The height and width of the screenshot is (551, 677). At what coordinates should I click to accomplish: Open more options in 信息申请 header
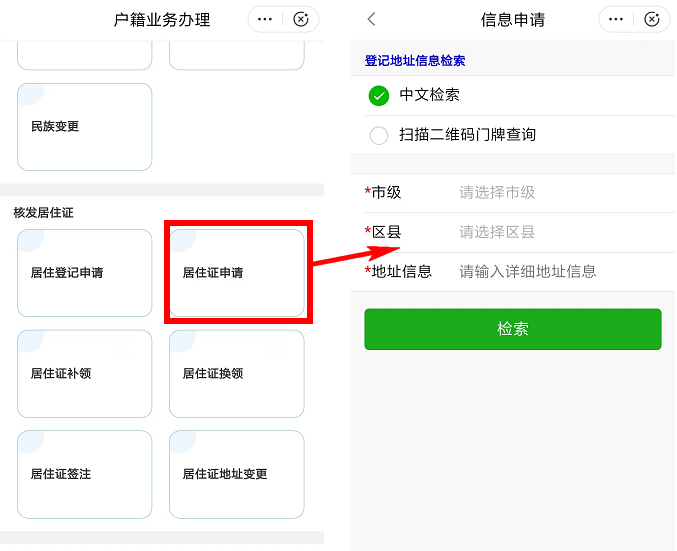pos(615,19)
